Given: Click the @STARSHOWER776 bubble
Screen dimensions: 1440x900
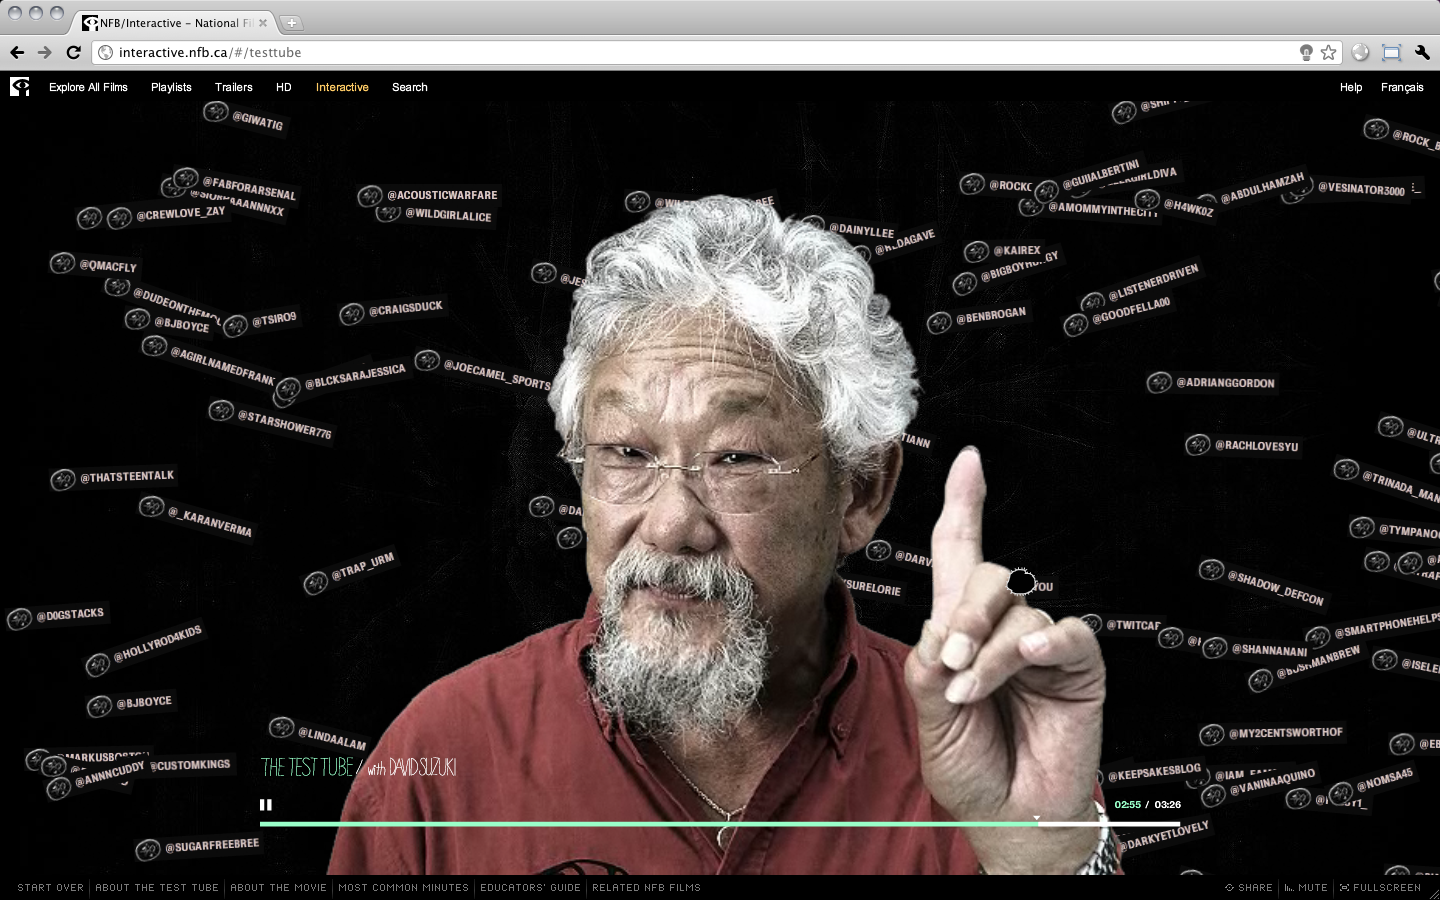Looking at the screenshot, I should 270,420.
